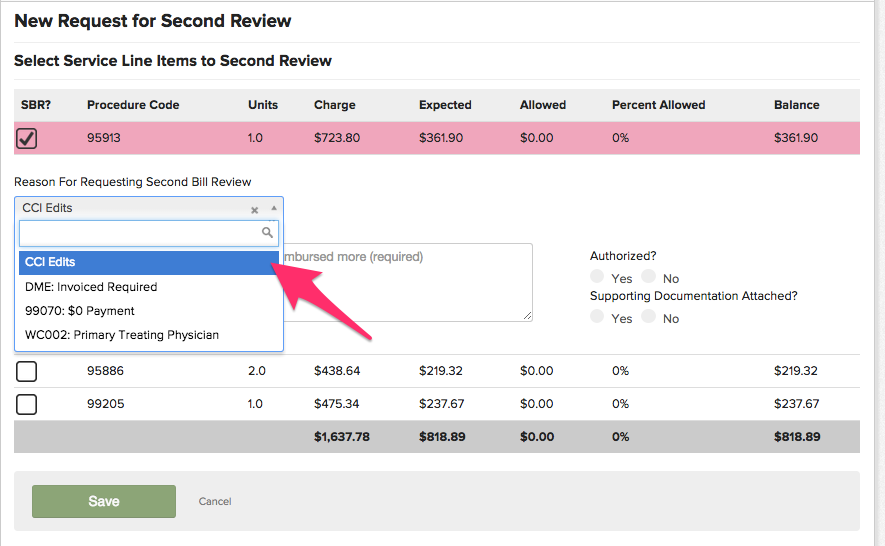The height and width of the screenshot is (546, 885).
Task: Click the Units column header
Action: [263, 105]
